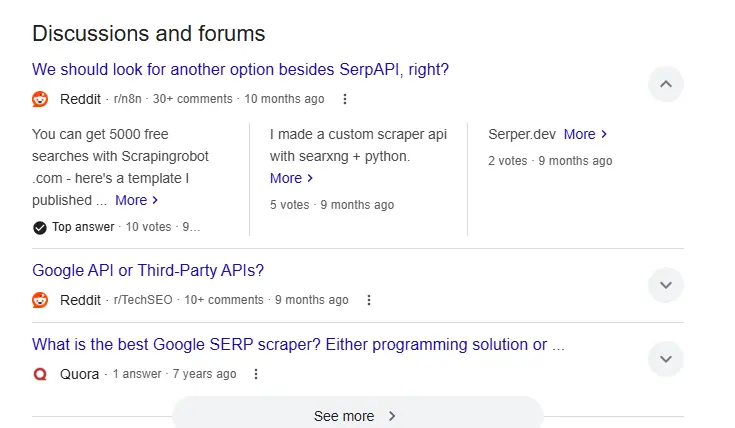This screenshot has height=428, width=735.
Task: Open the options menu for Quora result
Action: [256, 374]
